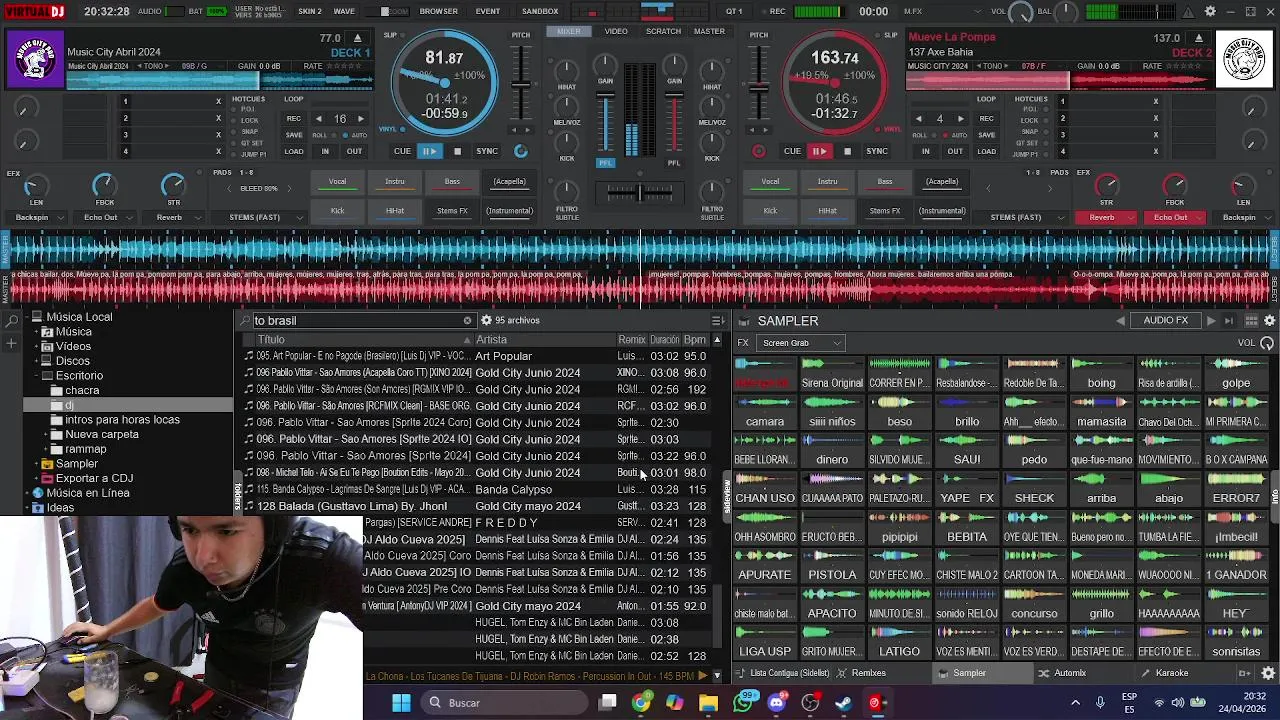Click the crossfader in the mixer

click(639, 192)
